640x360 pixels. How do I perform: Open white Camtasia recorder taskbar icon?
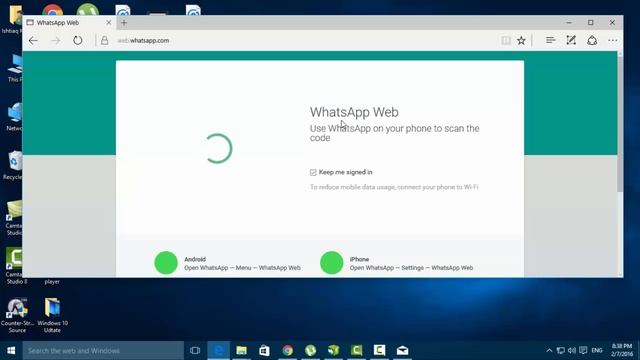click(x=379, y=351)
